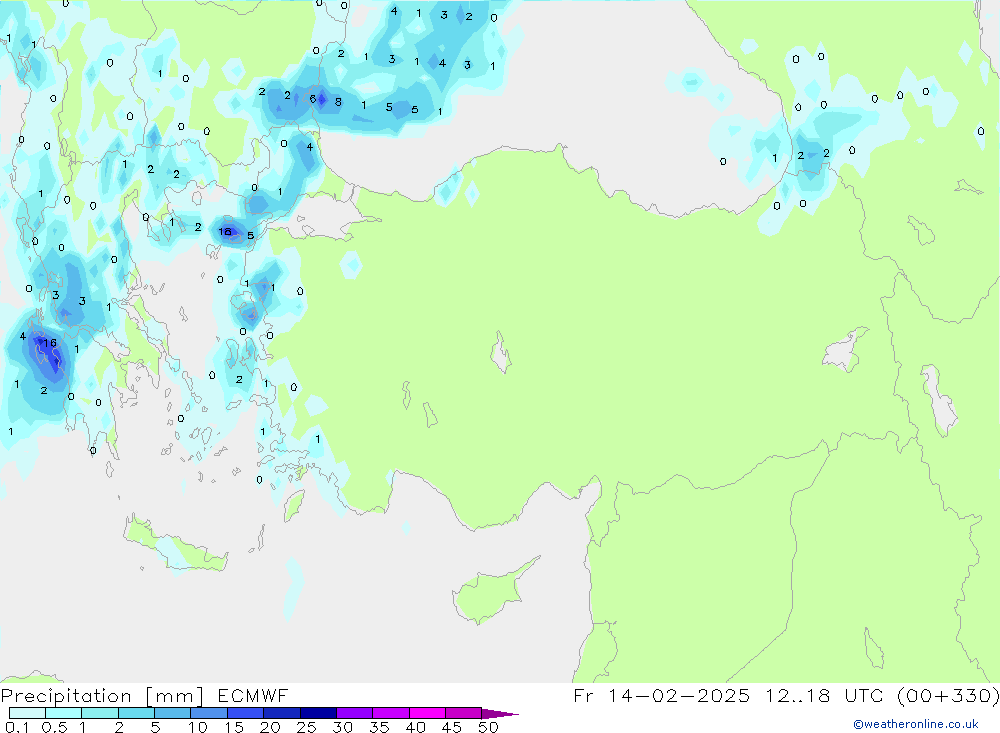Viewport: 1000px width, 733px height.
Task: Click the island of Crete on map
Action: click(x=175, y=542)
